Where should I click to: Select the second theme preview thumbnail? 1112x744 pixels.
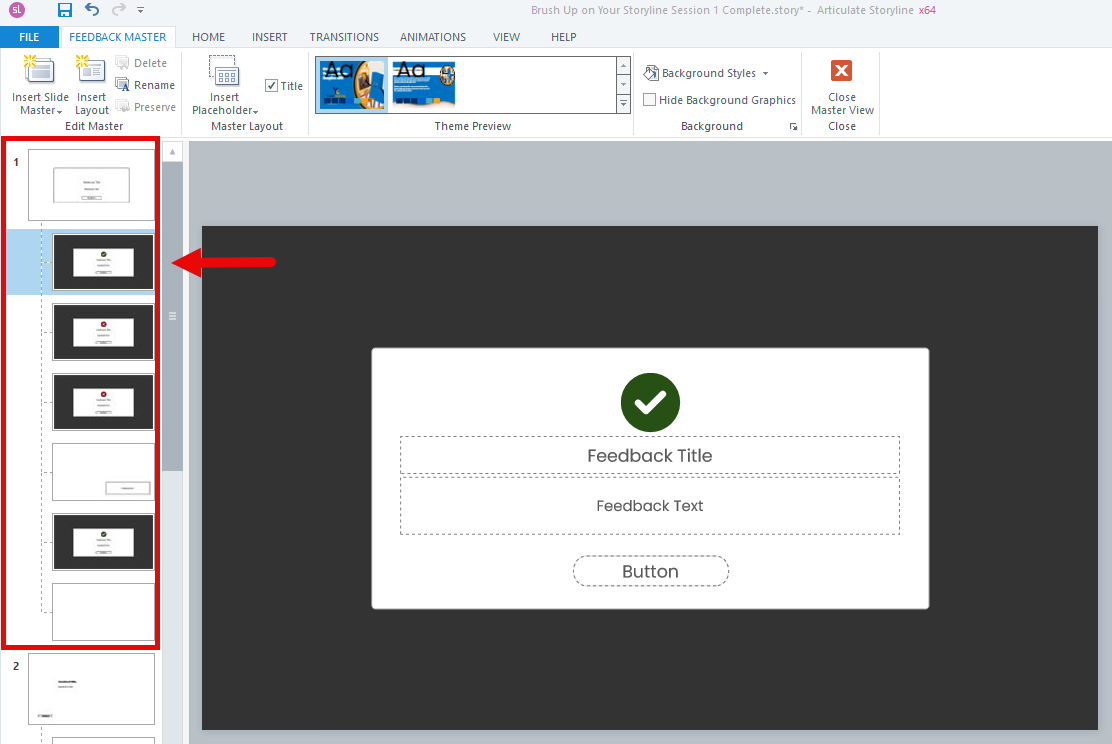[x=423, y=84]
